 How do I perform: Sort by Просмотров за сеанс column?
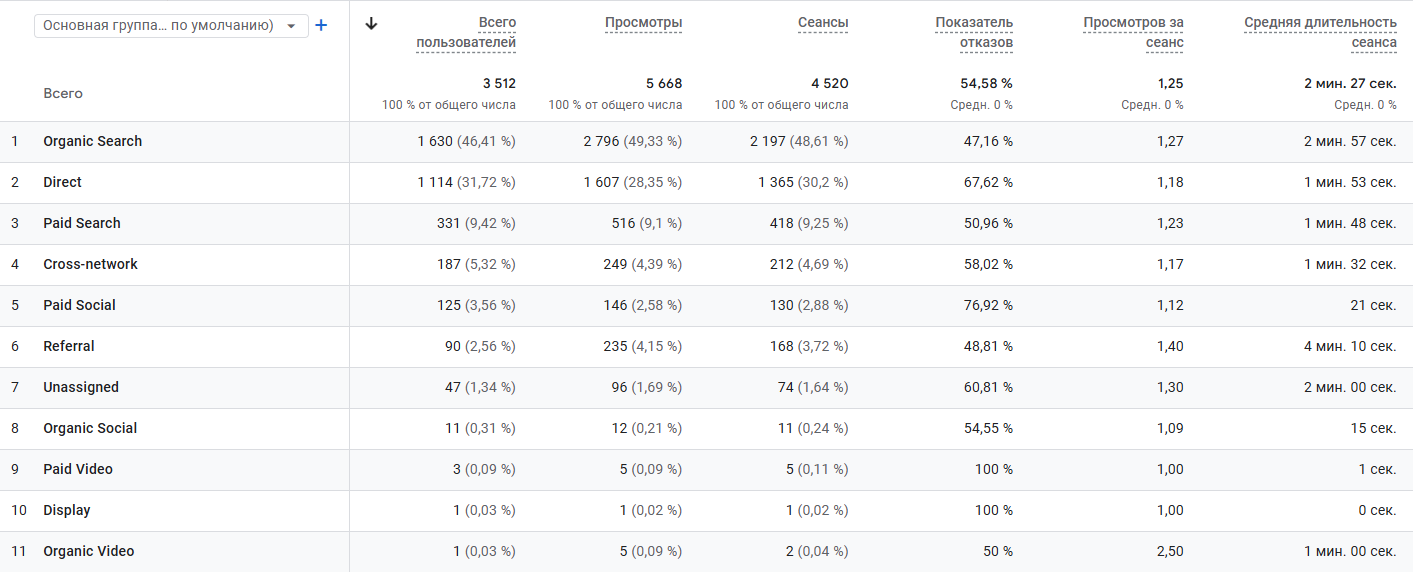1133,32
